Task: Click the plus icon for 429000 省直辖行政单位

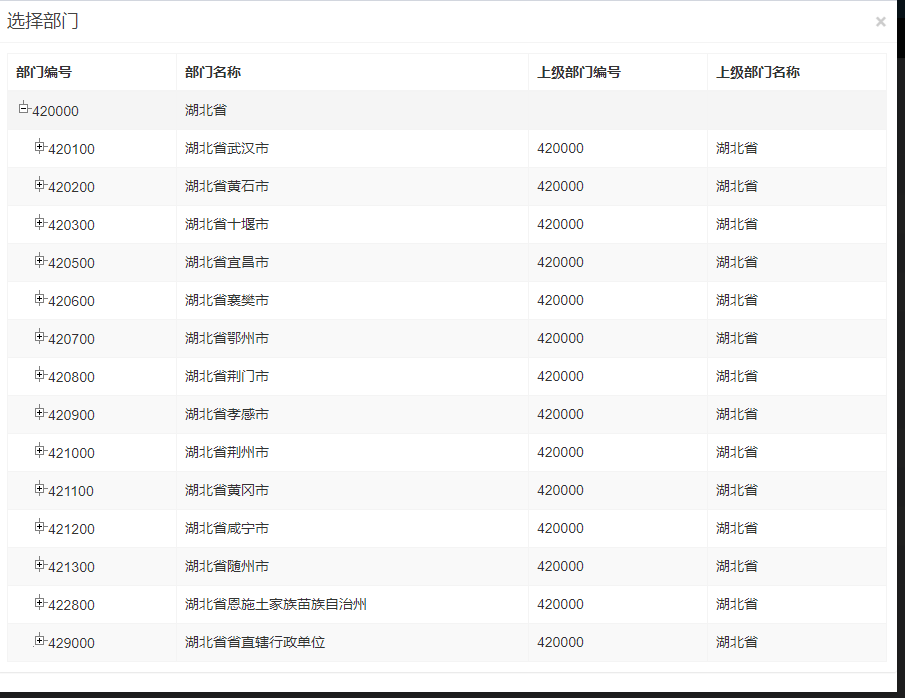Action: click(39, 642)
